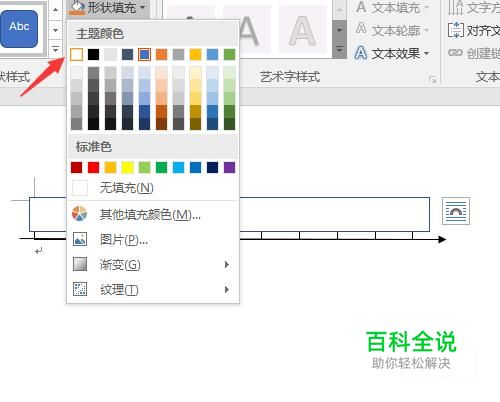Click the text direction icon
Image resolution: width=500 pixels, height=402 pixels.
(455, 7)
